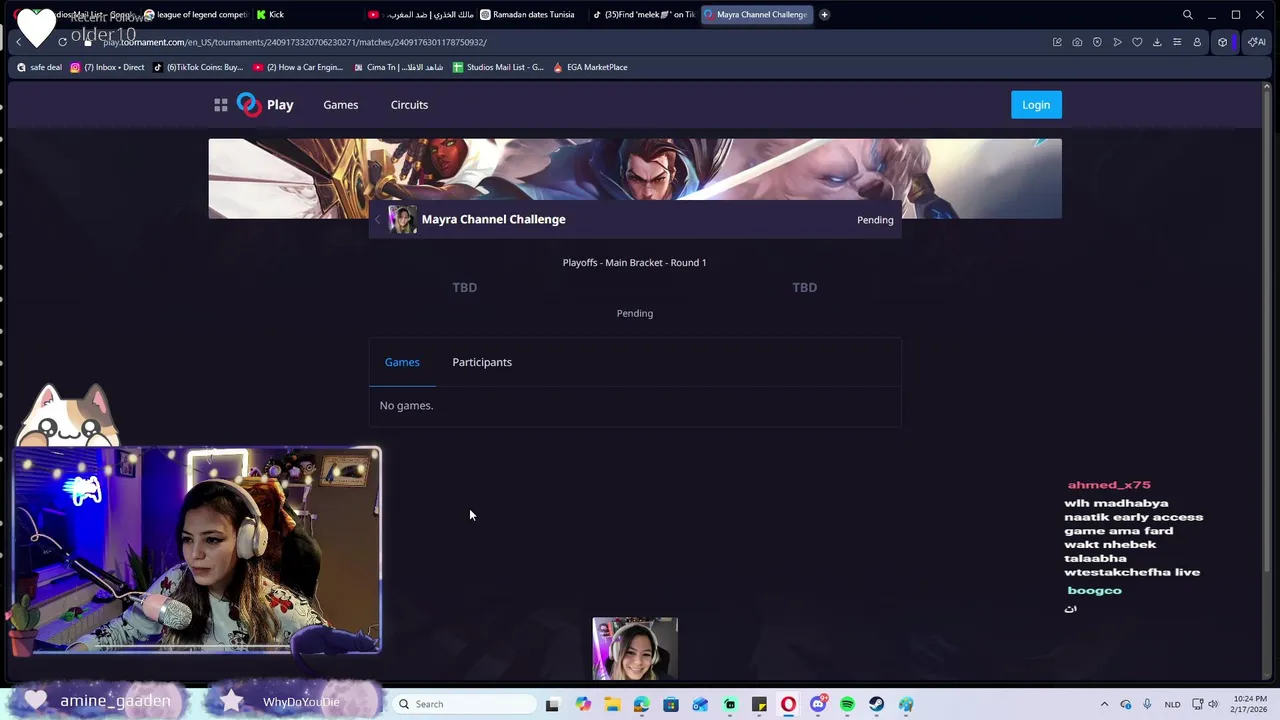The height and width of the screenshot is (720, 1280).
Task: Open the safe deal bookmark
Action: (40, 67)
